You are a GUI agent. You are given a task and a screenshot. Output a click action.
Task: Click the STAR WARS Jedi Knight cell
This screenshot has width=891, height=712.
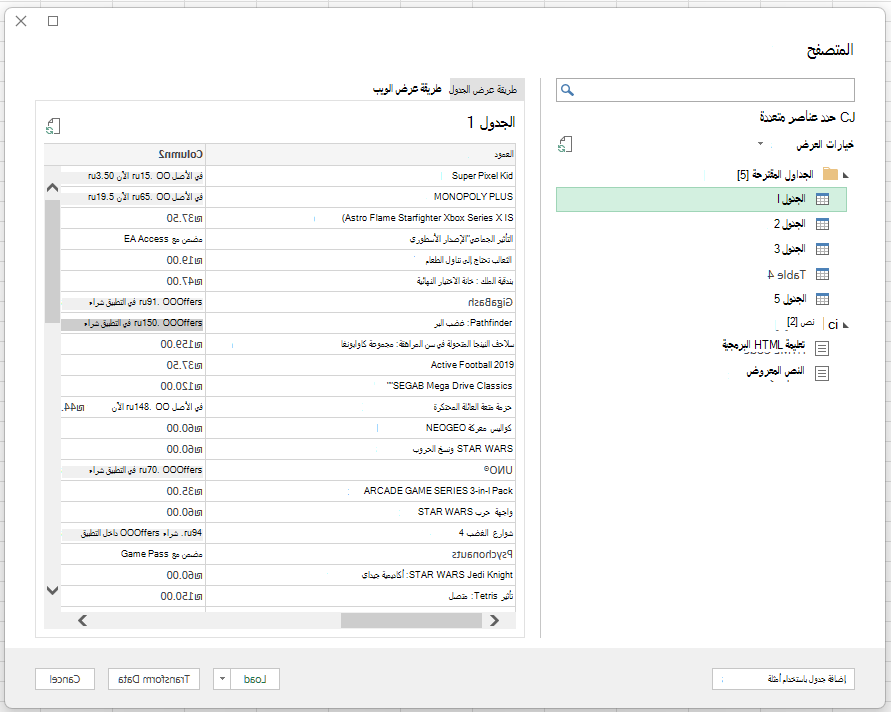pyautogui.click(x=361, y=575)
